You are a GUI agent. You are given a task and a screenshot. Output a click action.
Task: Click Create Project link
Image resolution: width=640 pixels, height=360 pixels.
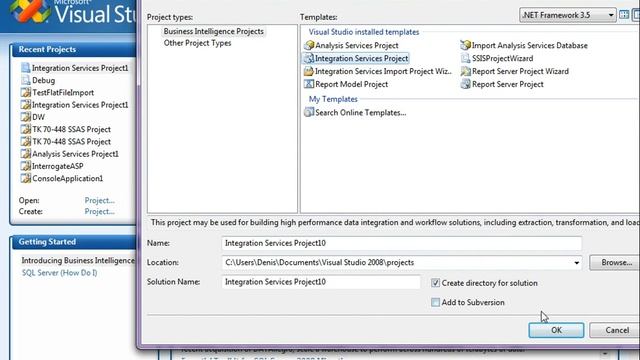click(100, 211)
